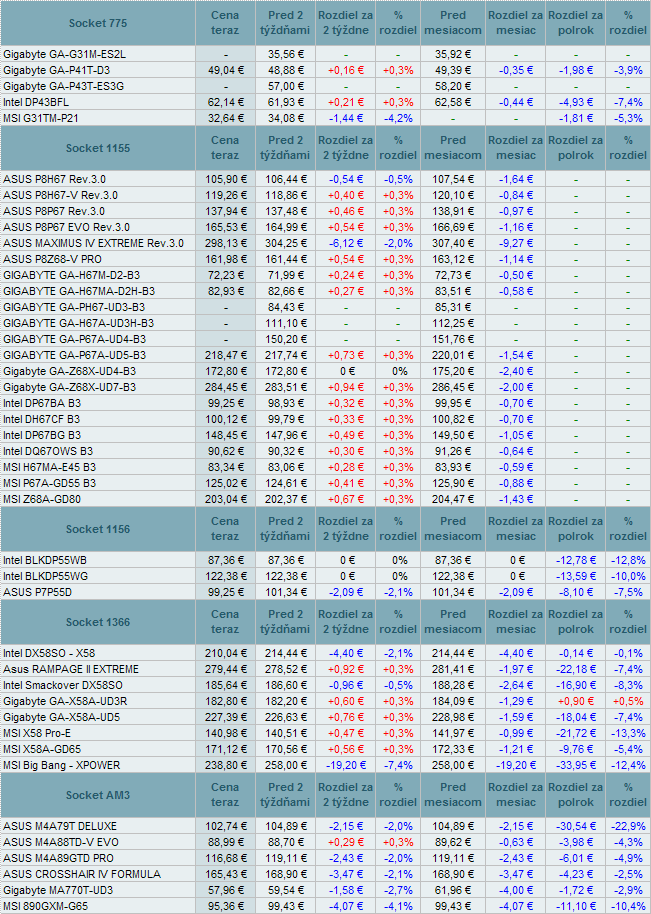Click the Socket 1366 section header

[x=98, y=622]
